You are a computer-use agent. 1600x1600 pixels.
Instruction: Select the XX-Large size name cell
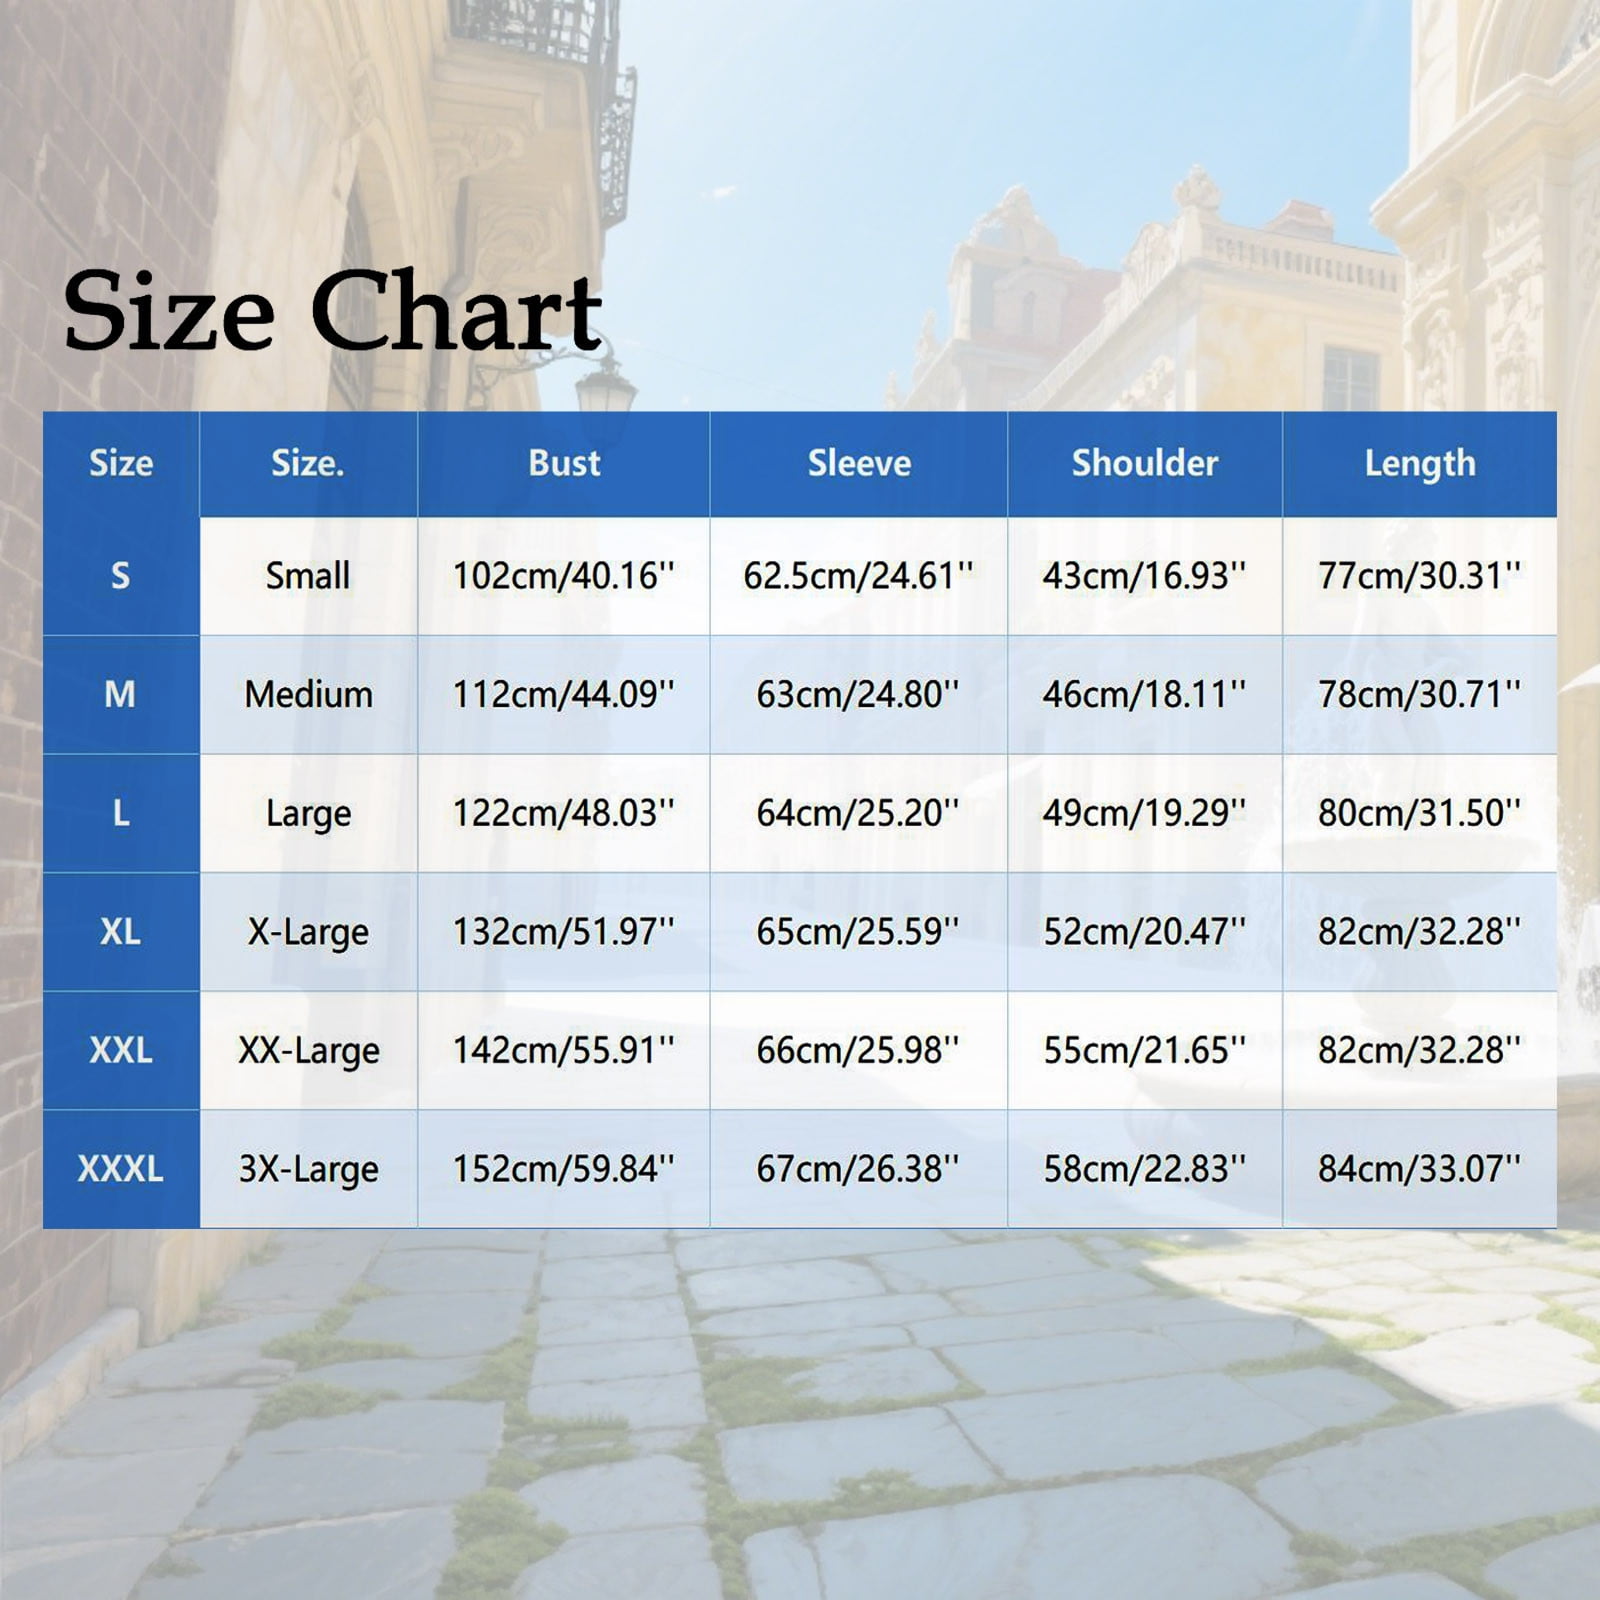tap(308, 1050)
